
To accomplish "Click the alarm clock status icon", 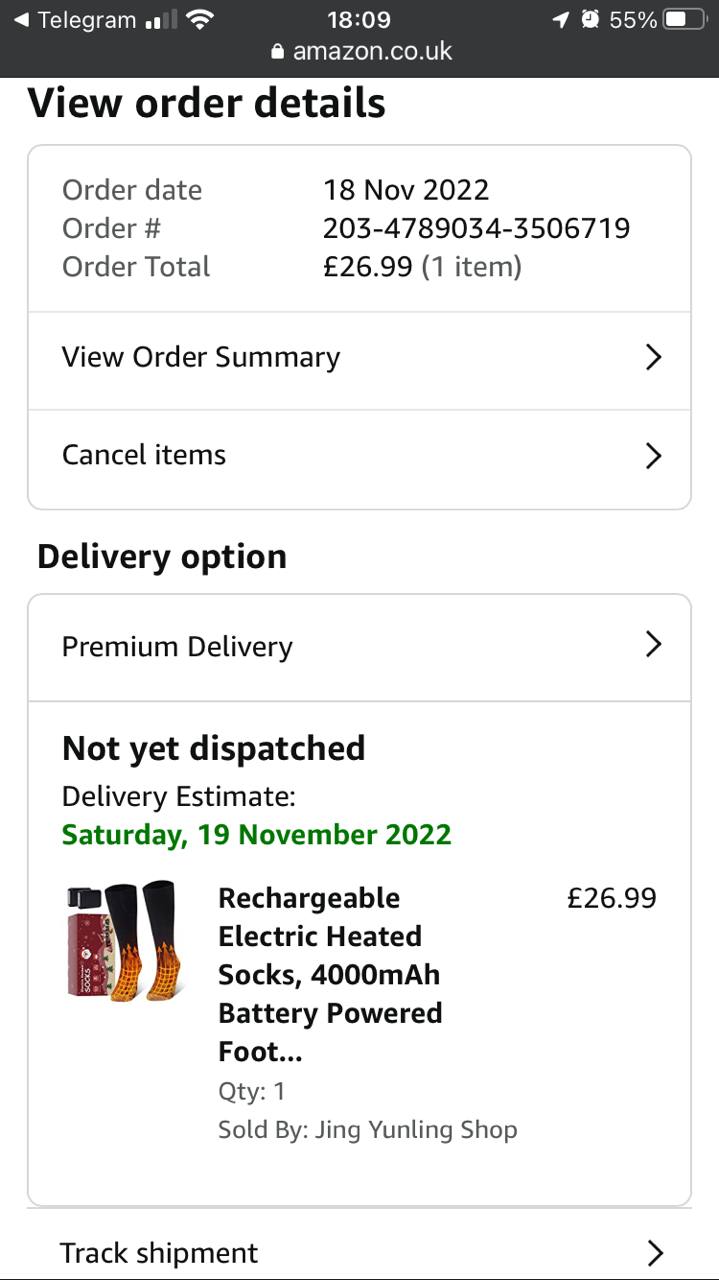I will pos(590,20).
